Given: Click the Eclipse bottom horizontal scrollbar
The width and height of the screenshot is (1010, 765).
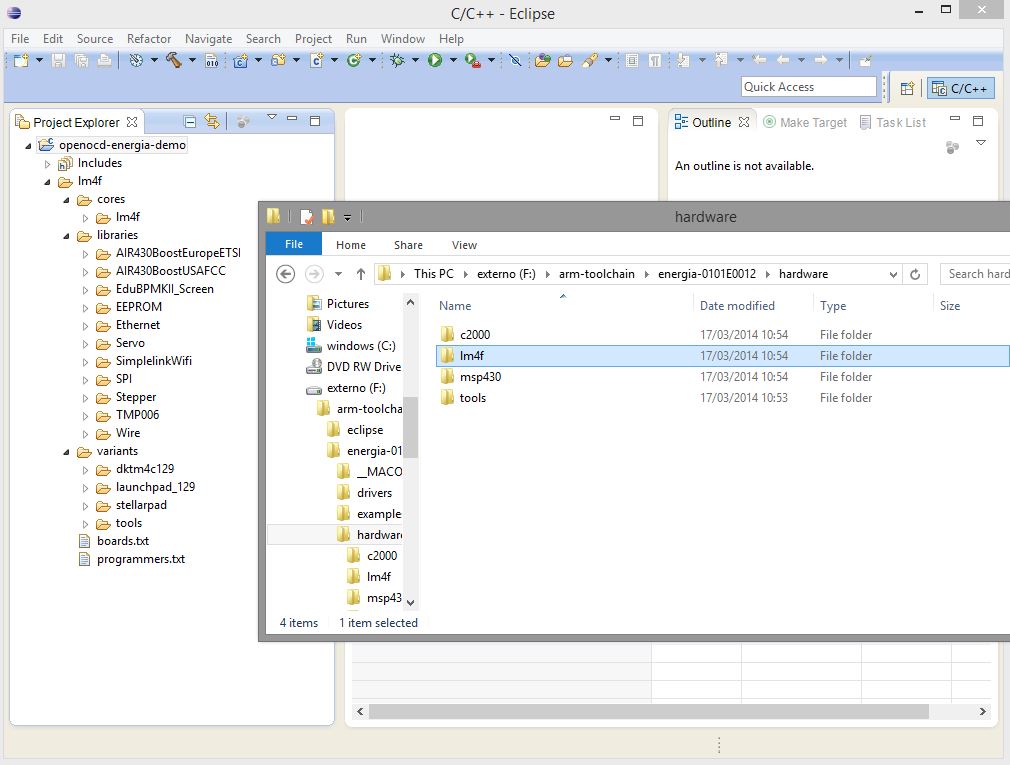Looking at the screenshot, I should pos(649,712).
